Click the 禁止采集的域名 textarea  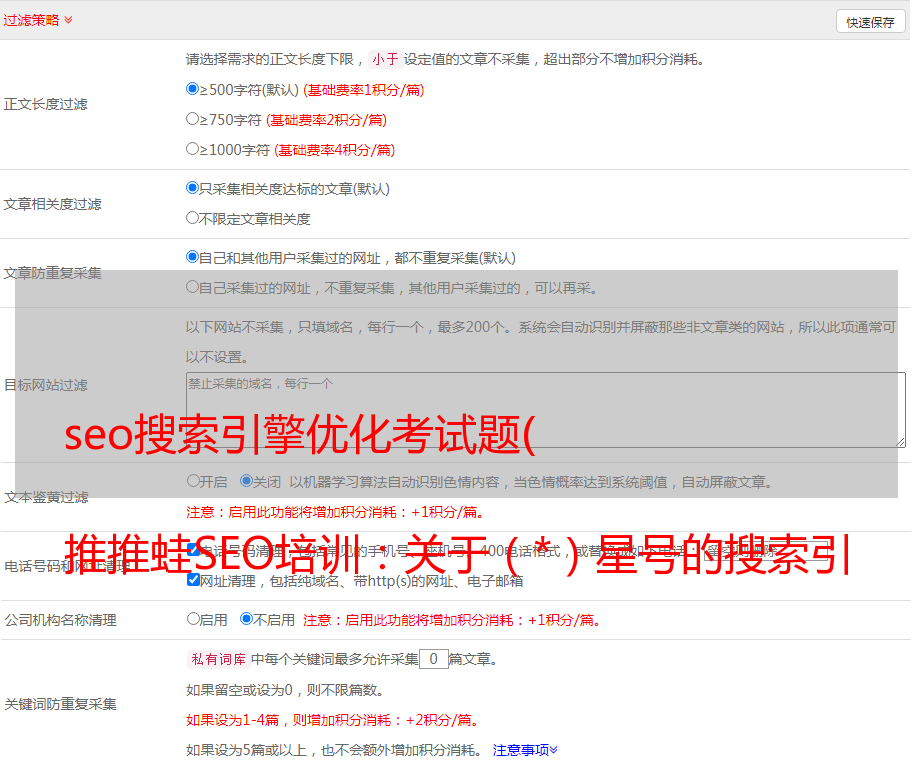546,410
